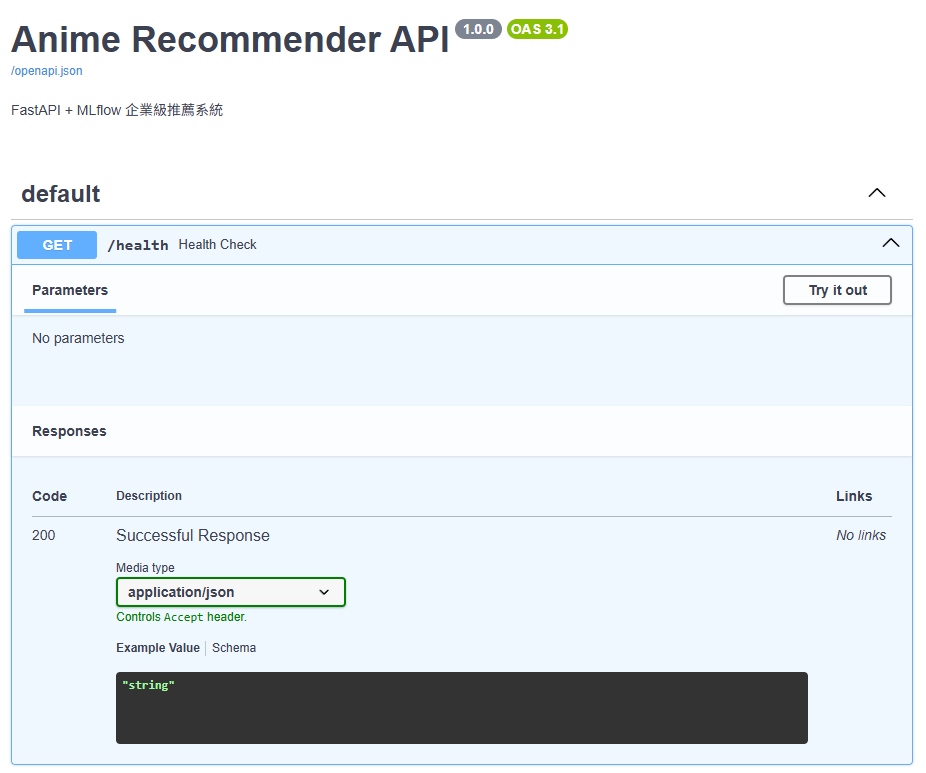This screenshot has height=773, width=926.
Task: Click the Anime Recommender API title
Action: [230, 40]
